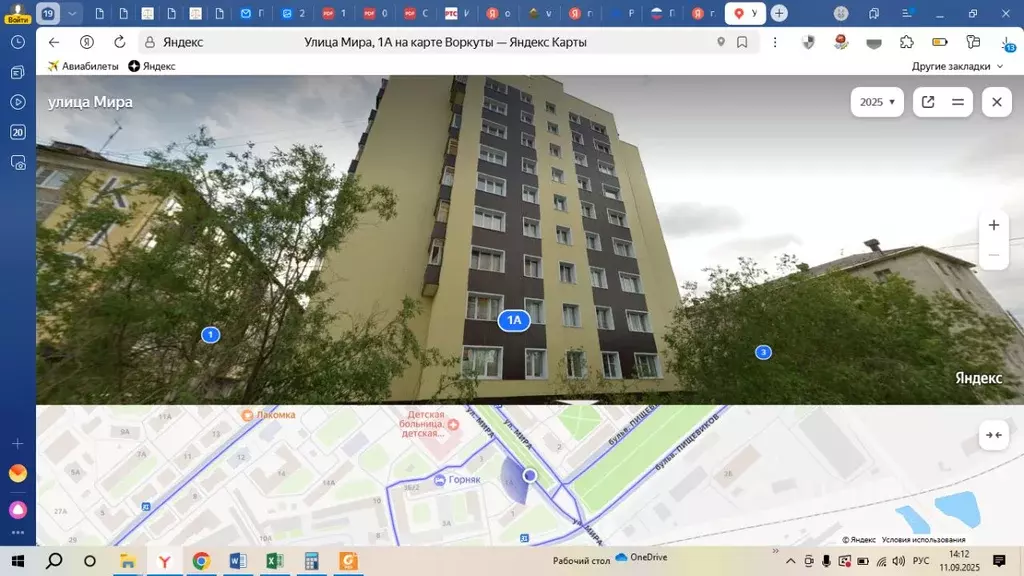This screenshot has height=576, width=1024.
Task: Click the 1A building marker
Action: click(514, 320)
